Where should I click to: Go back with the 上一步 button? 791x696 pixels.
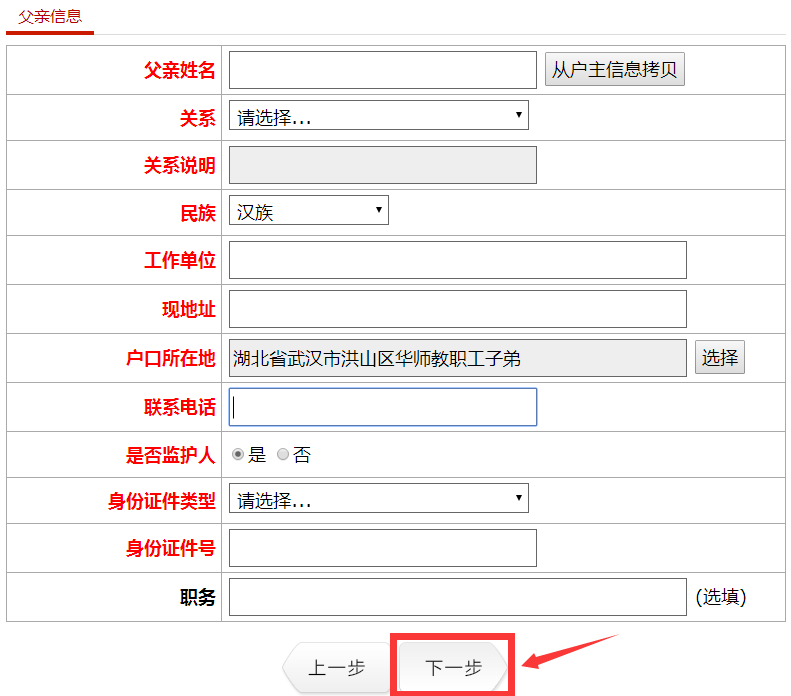pos(336,668)
